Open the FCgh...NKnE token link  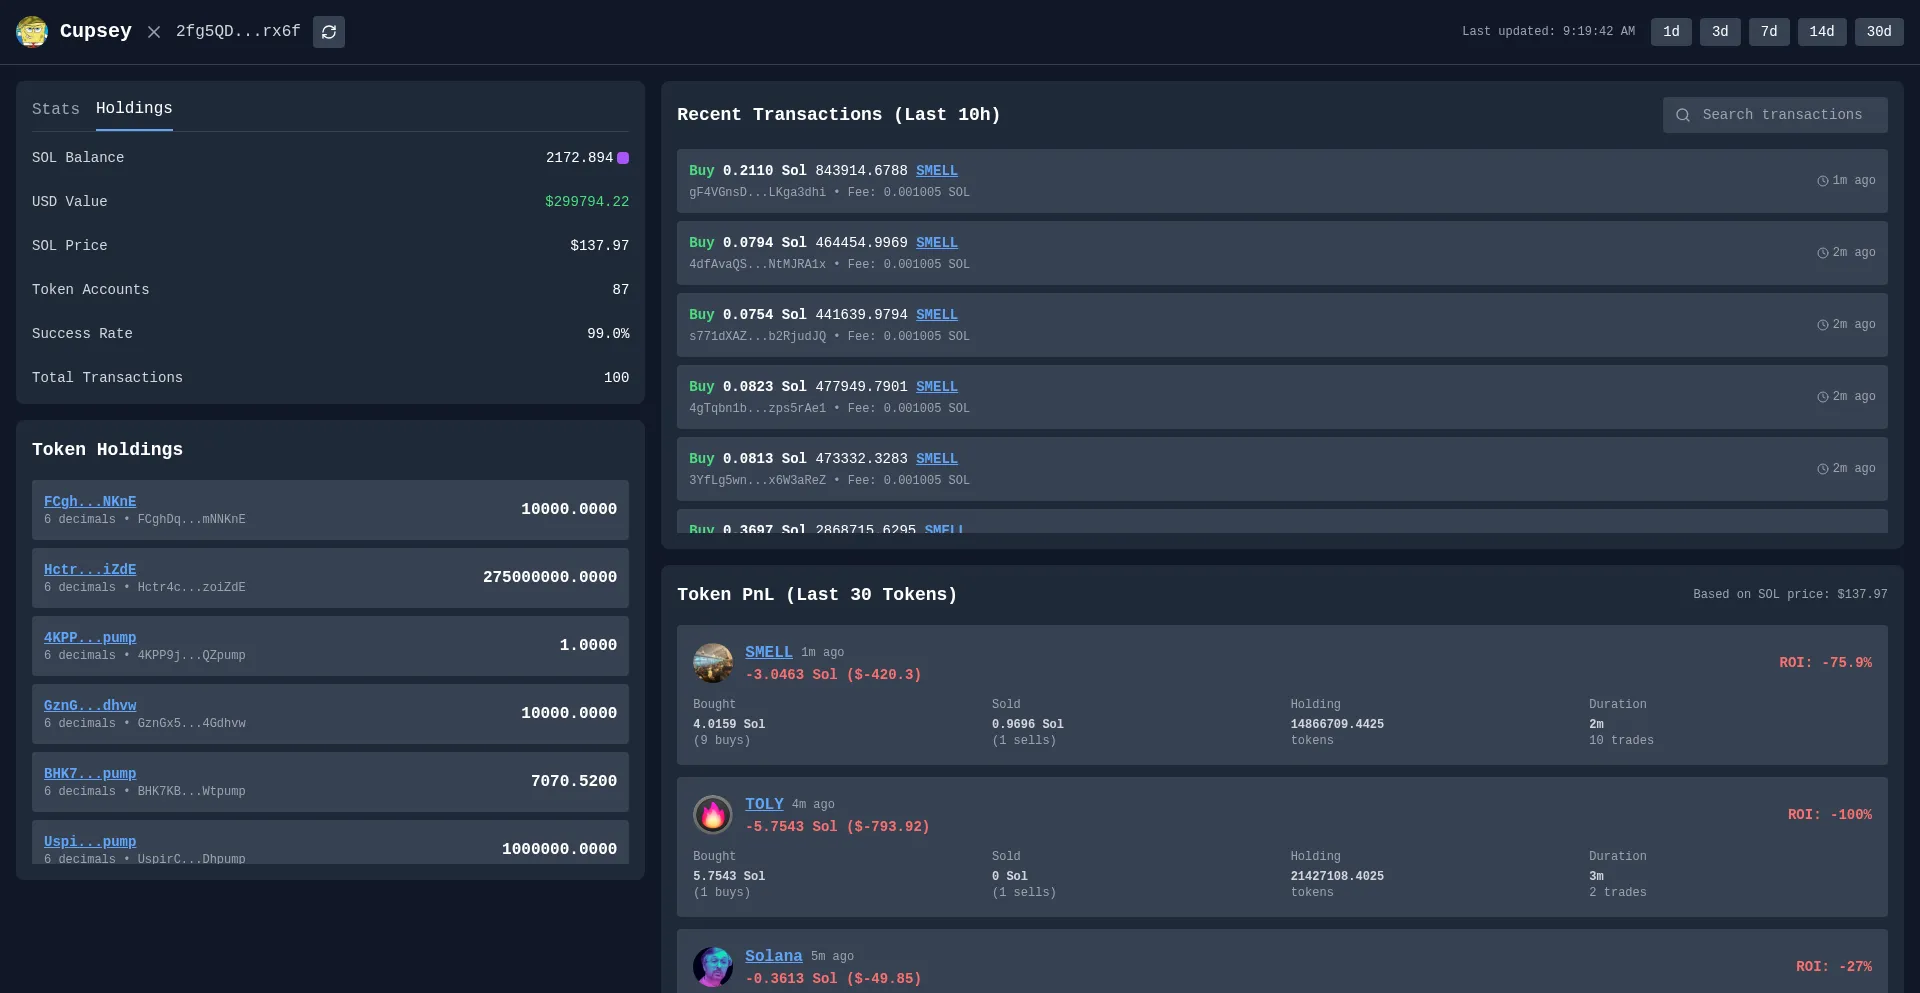[x=90, y=502]
